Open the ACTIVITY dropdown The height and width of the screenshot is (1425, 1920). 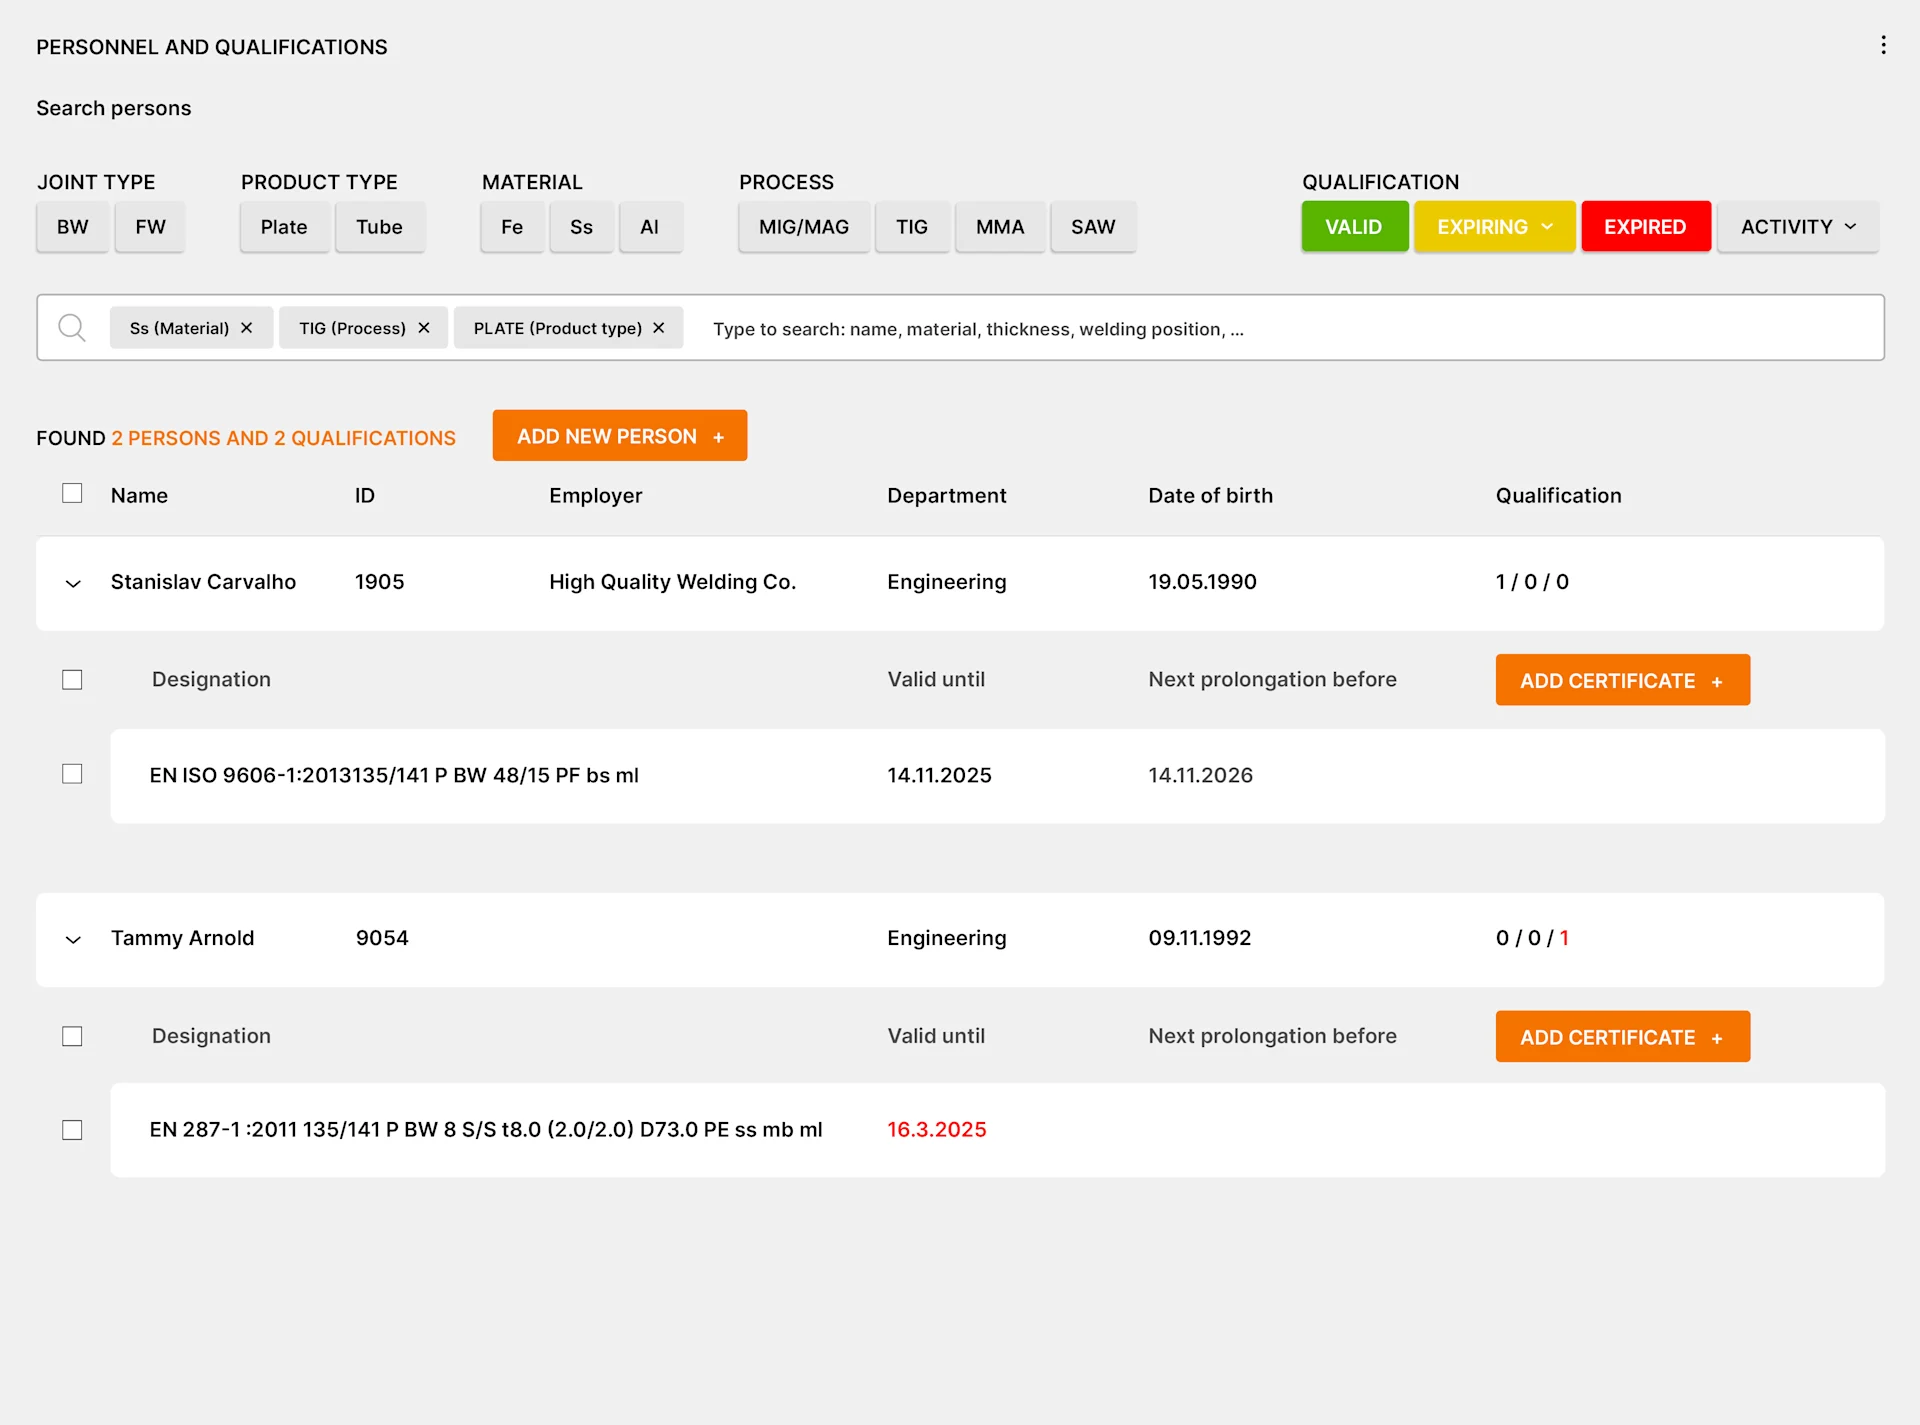1797,227
